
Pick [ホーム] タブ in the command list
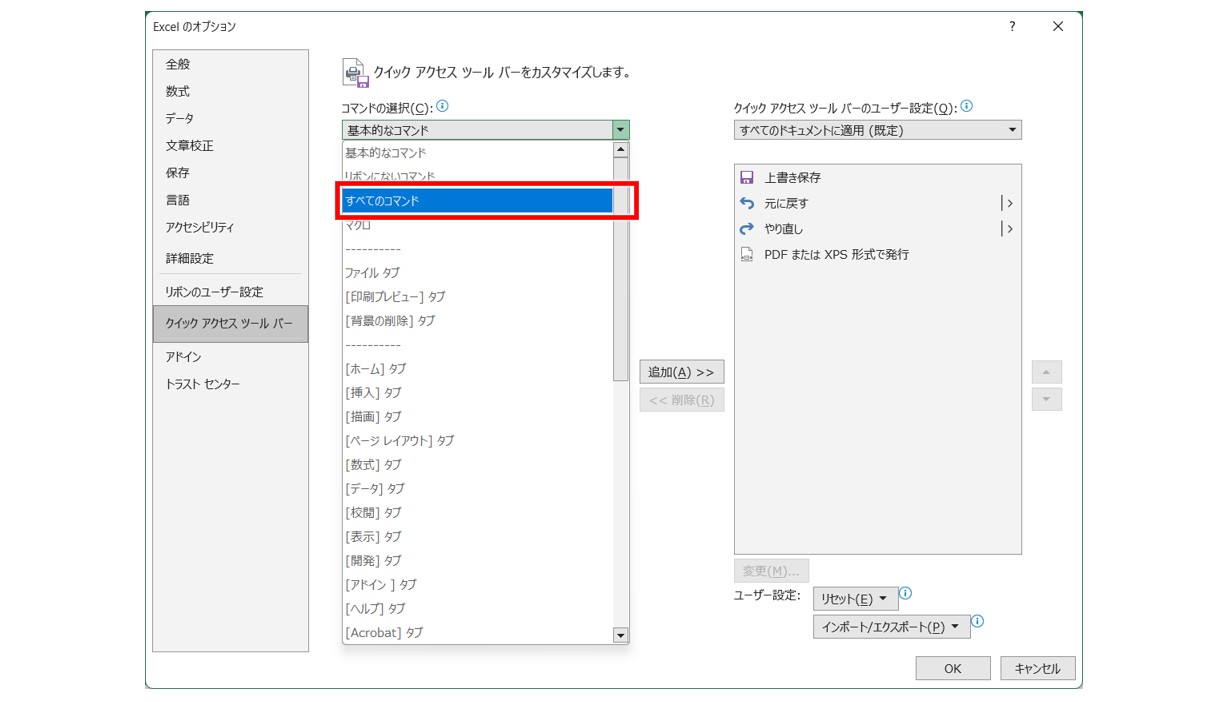point(477,369)
